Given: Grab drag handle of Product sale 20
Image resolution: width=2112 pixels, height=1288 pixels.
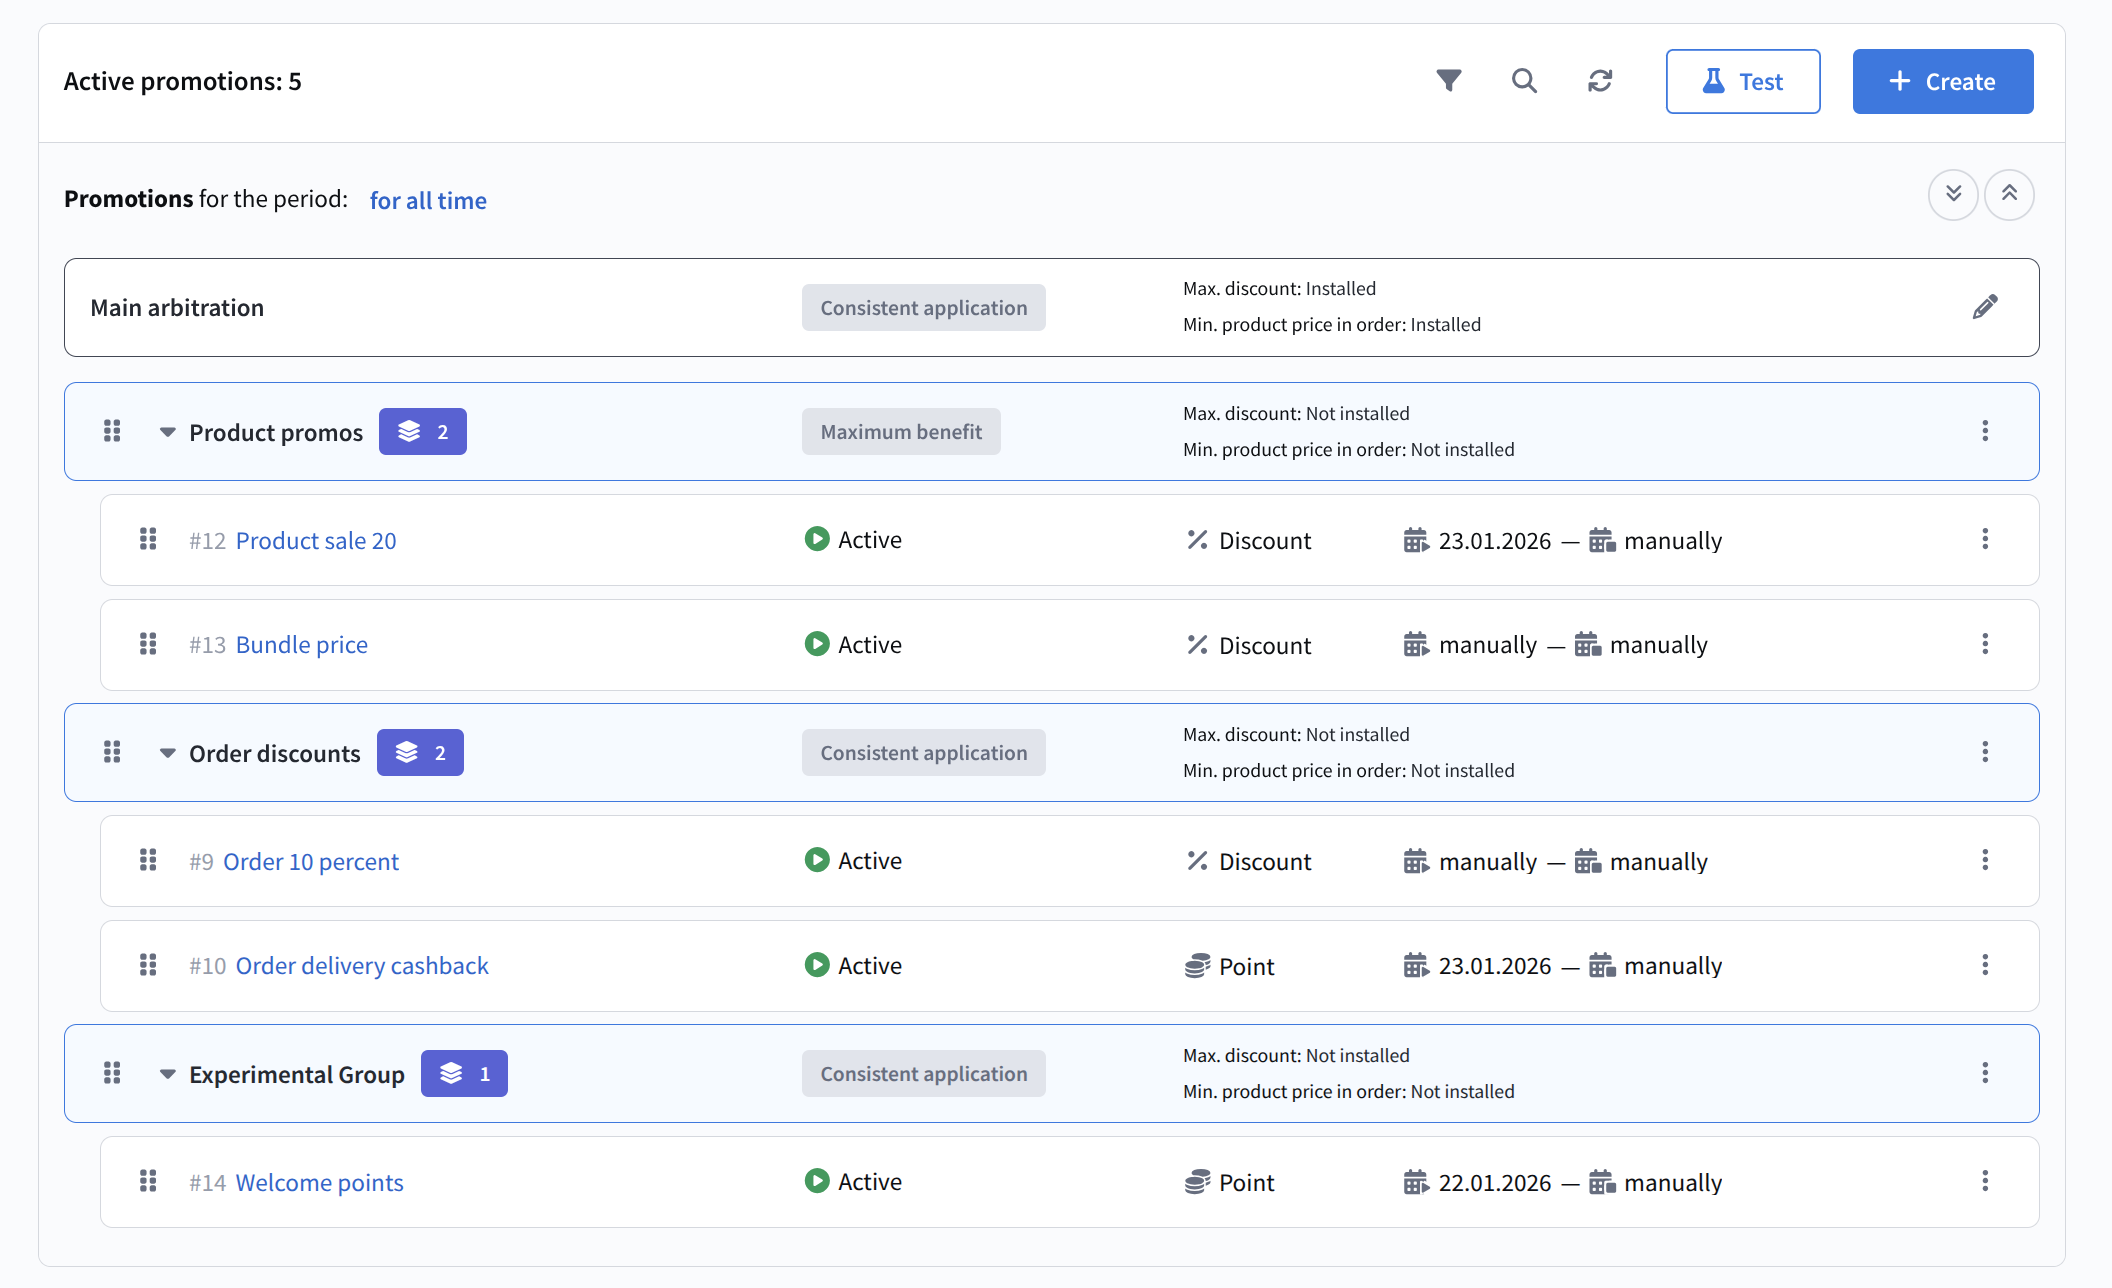Looking at the screenshot, I should pos(148,540).
